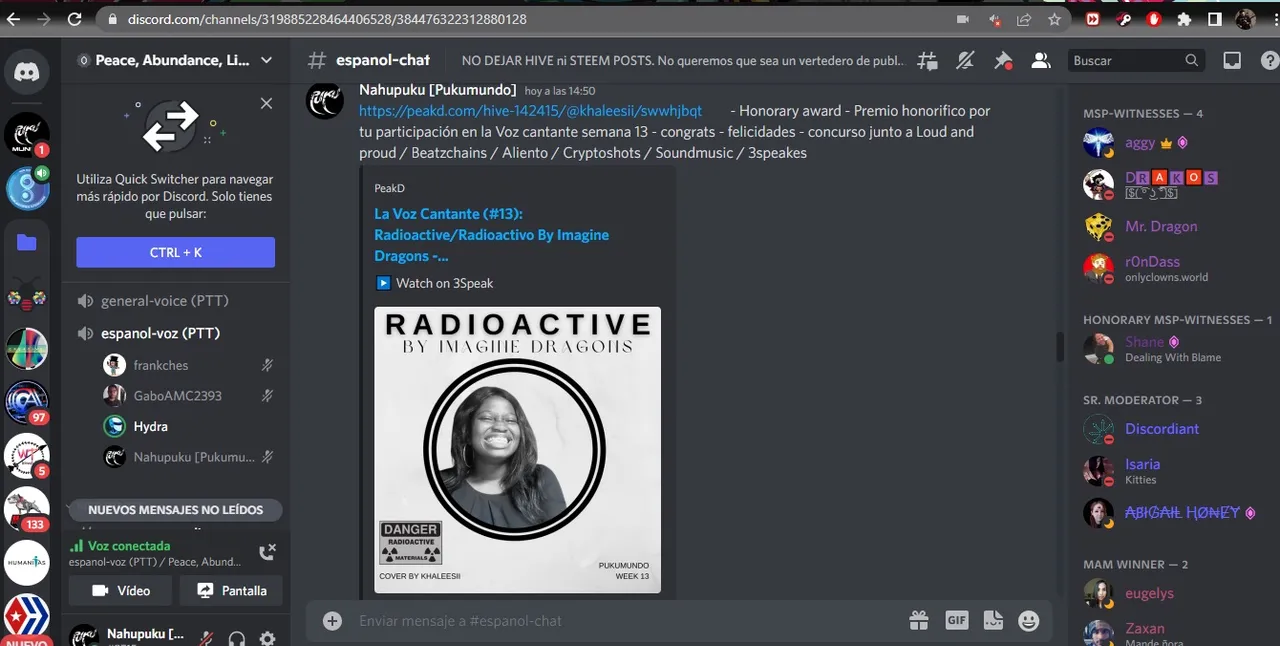Viewport: 1280px width, 646px height.
Task: Open the Nitro gift icon
Action: tap(919, 621)
